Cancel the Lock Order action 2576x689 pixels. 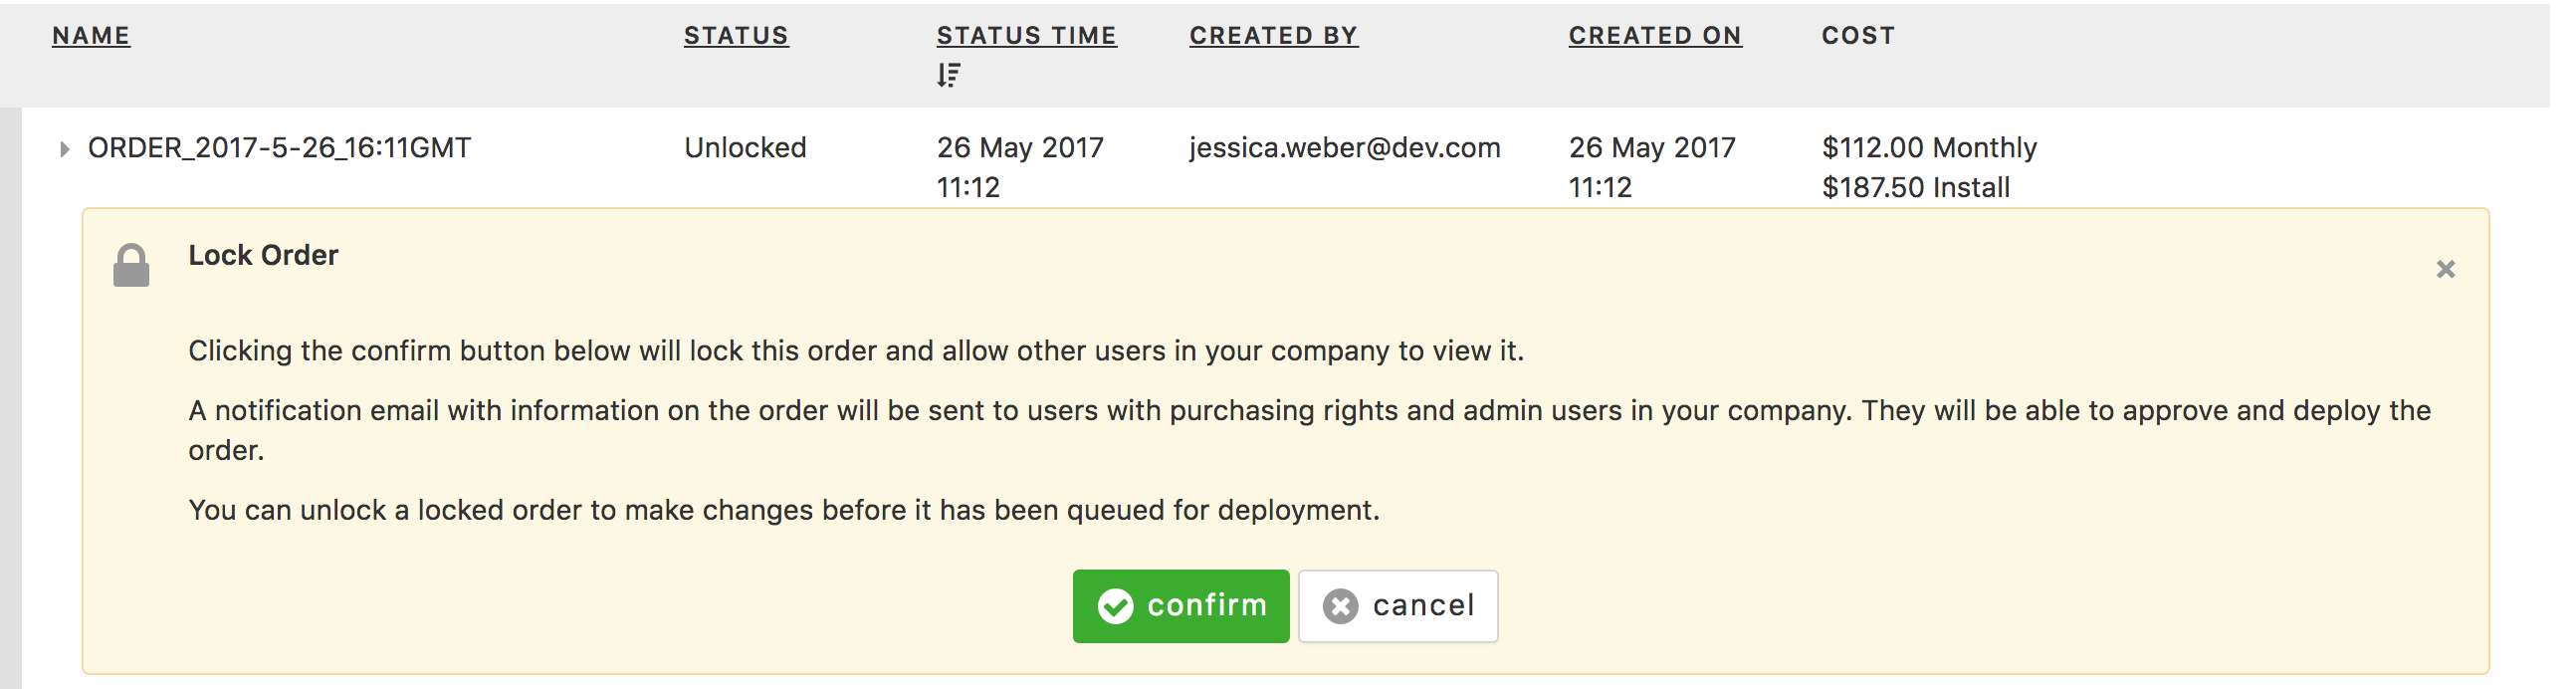(x=1398, y=606)
